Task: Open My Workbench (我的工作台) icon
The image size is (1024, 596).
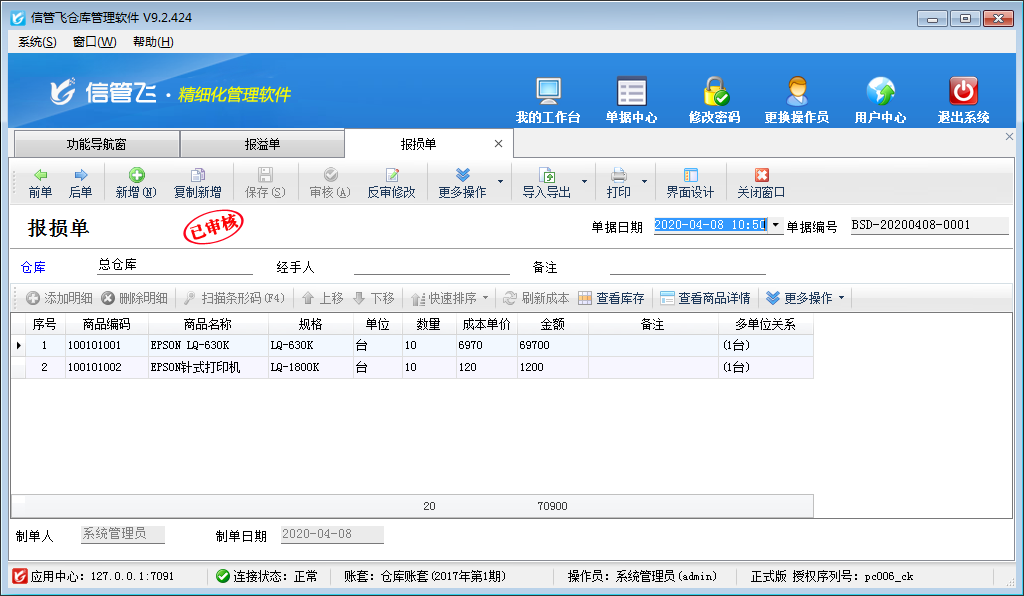Action: pos(548,93)
